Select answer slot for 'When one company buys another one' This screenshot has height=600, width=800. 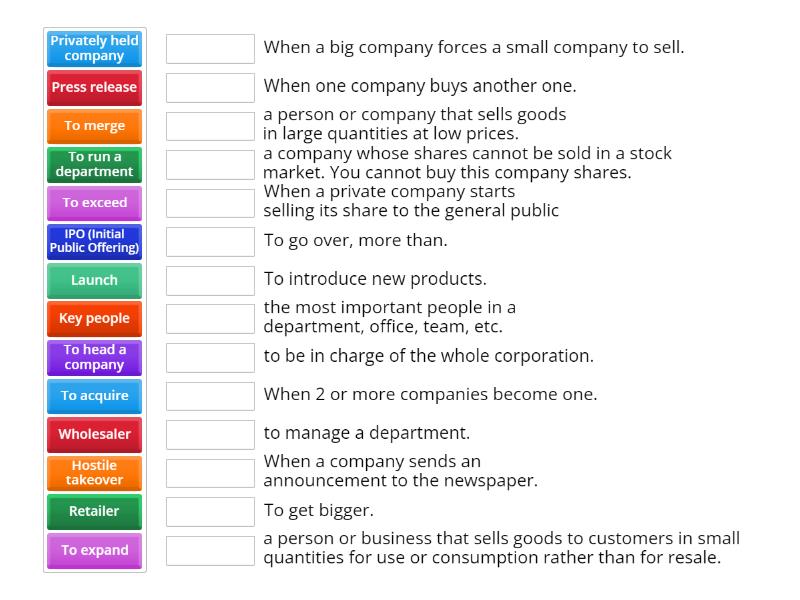(x=210, y=87)
